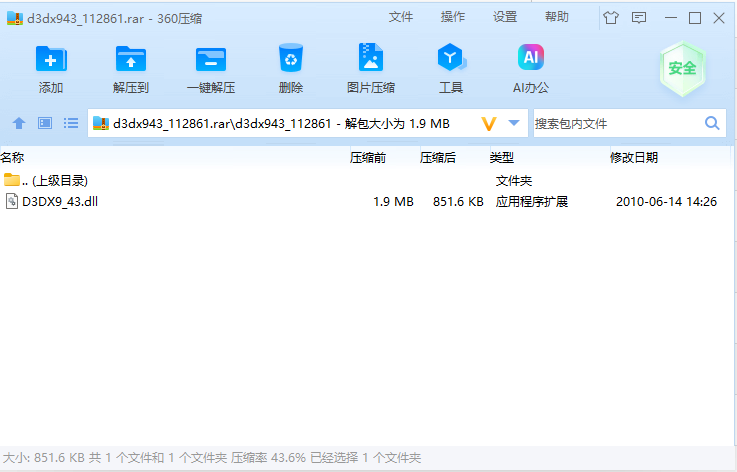The height and width of the screenshot is (472, 737).
Task: Click the 上级目录 folder icon
Action: pyautogui.click(x=12, y=180)
